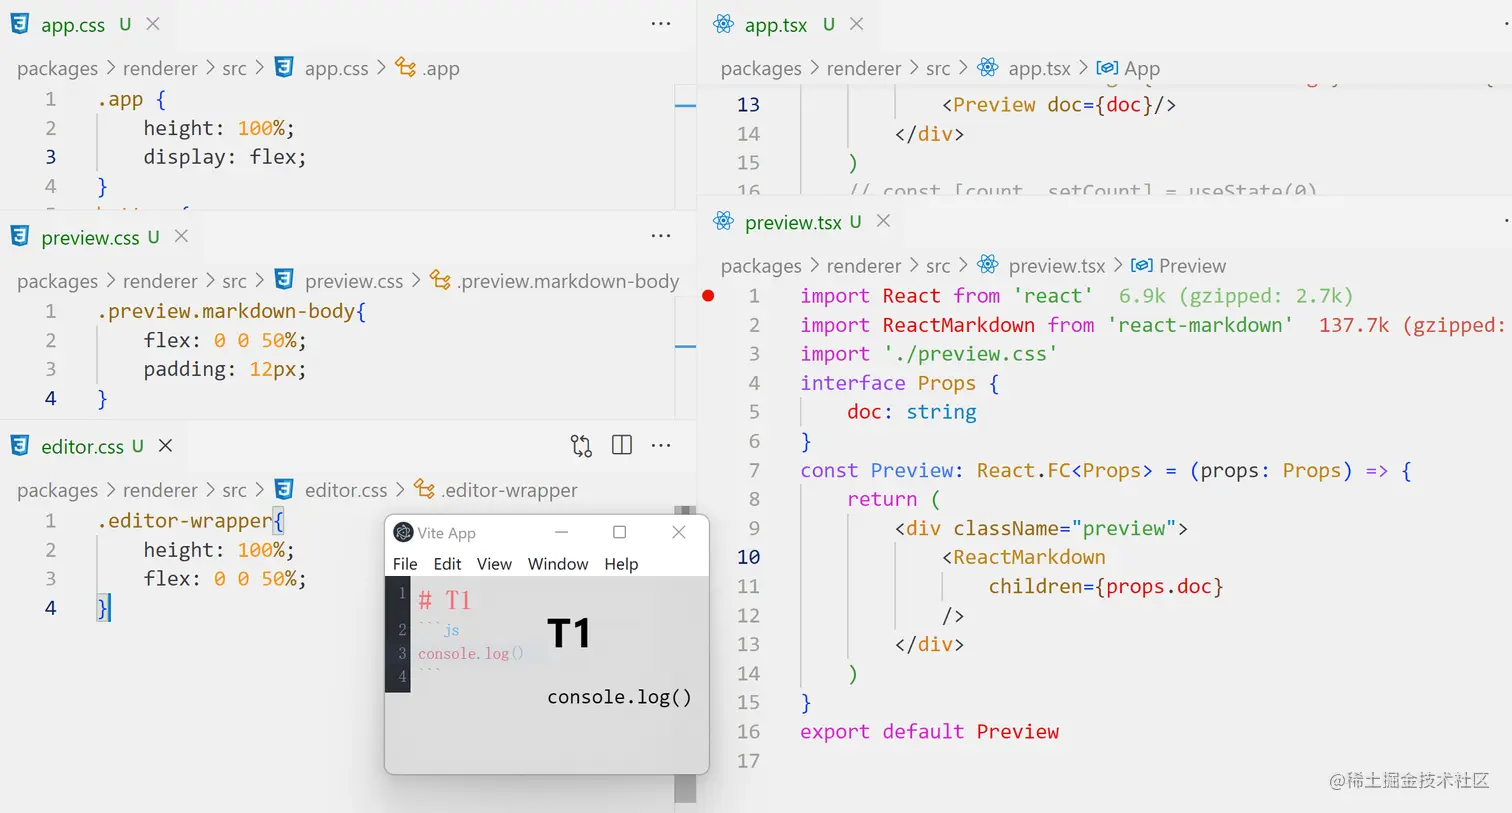Click 'export default Preview' line
The image size is (1512, 813).
[x=929, y=732]
